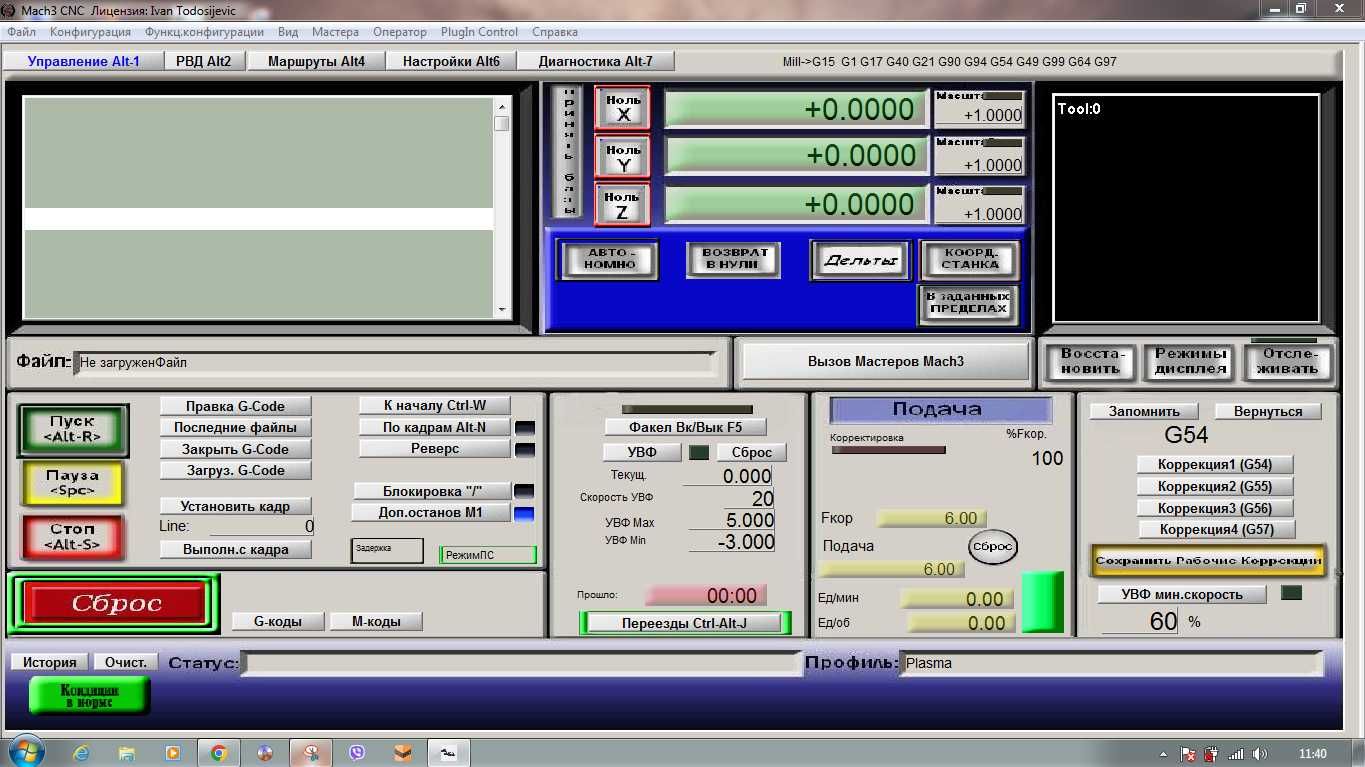Toggle Факел Вк/Вык F5 torch
This screenshot has height=767, width=1365.
tap(685, 427)
